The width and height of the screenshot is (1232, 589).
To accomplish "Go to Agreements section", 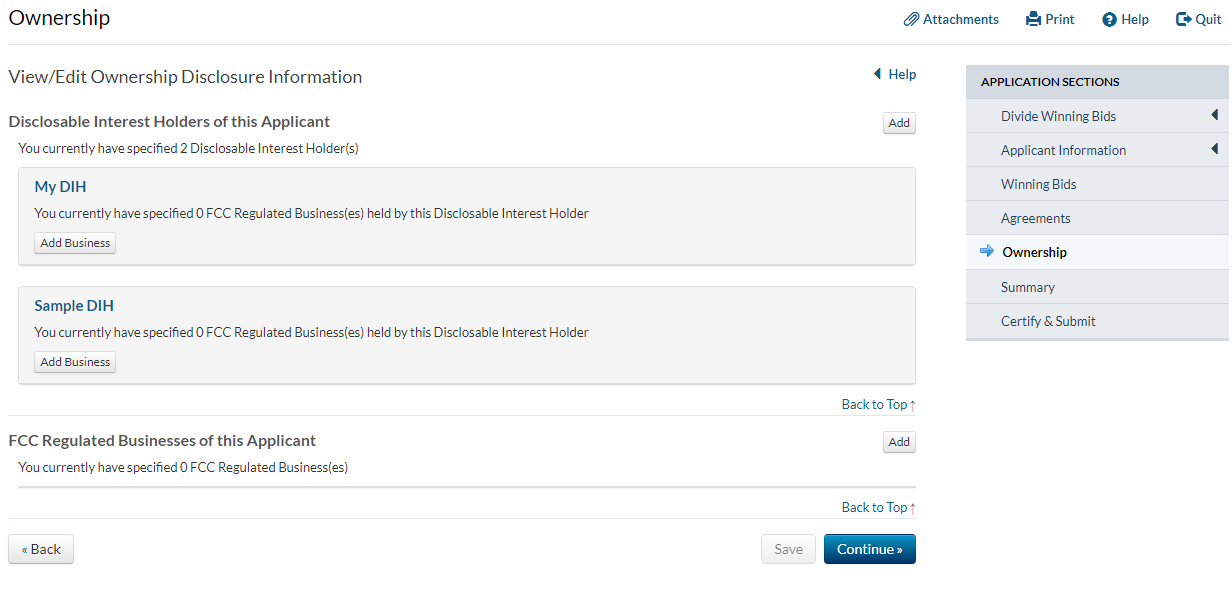I will coord(1035,218).
